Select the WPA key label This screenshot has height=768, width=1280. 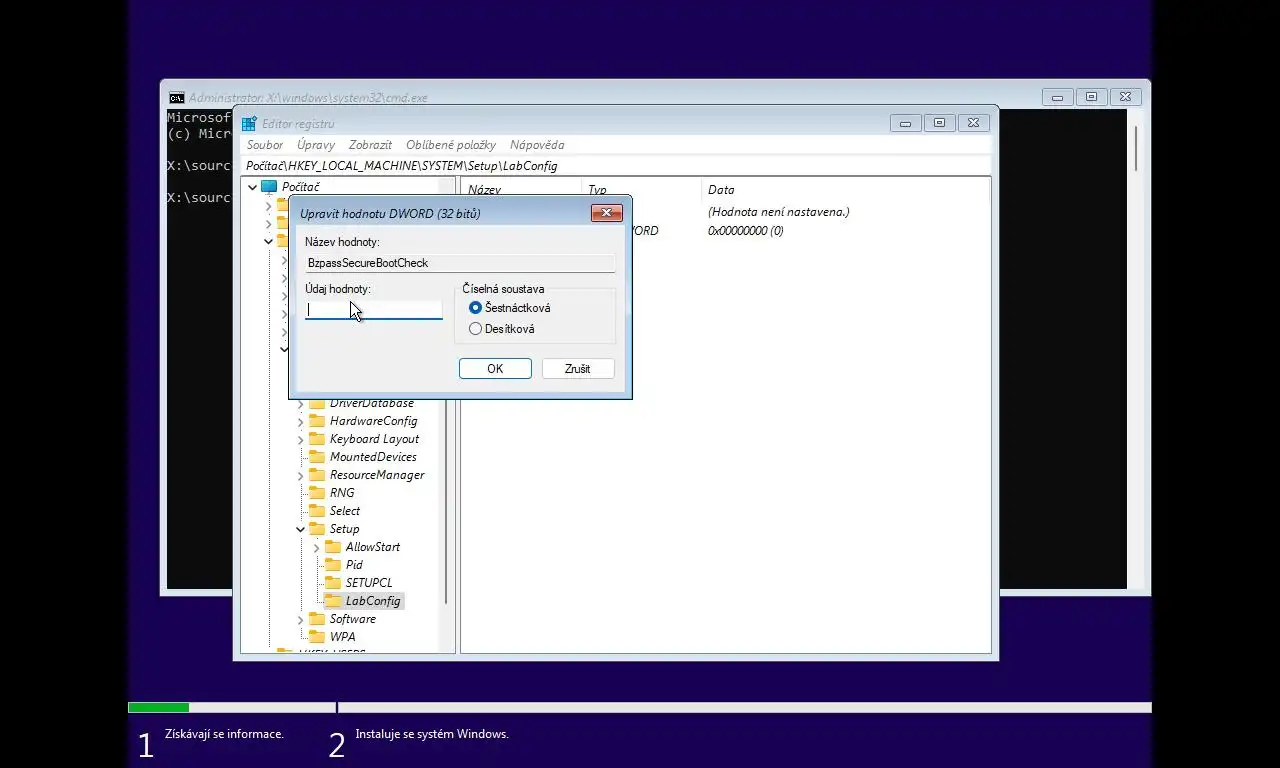click(x=342, y=637)
